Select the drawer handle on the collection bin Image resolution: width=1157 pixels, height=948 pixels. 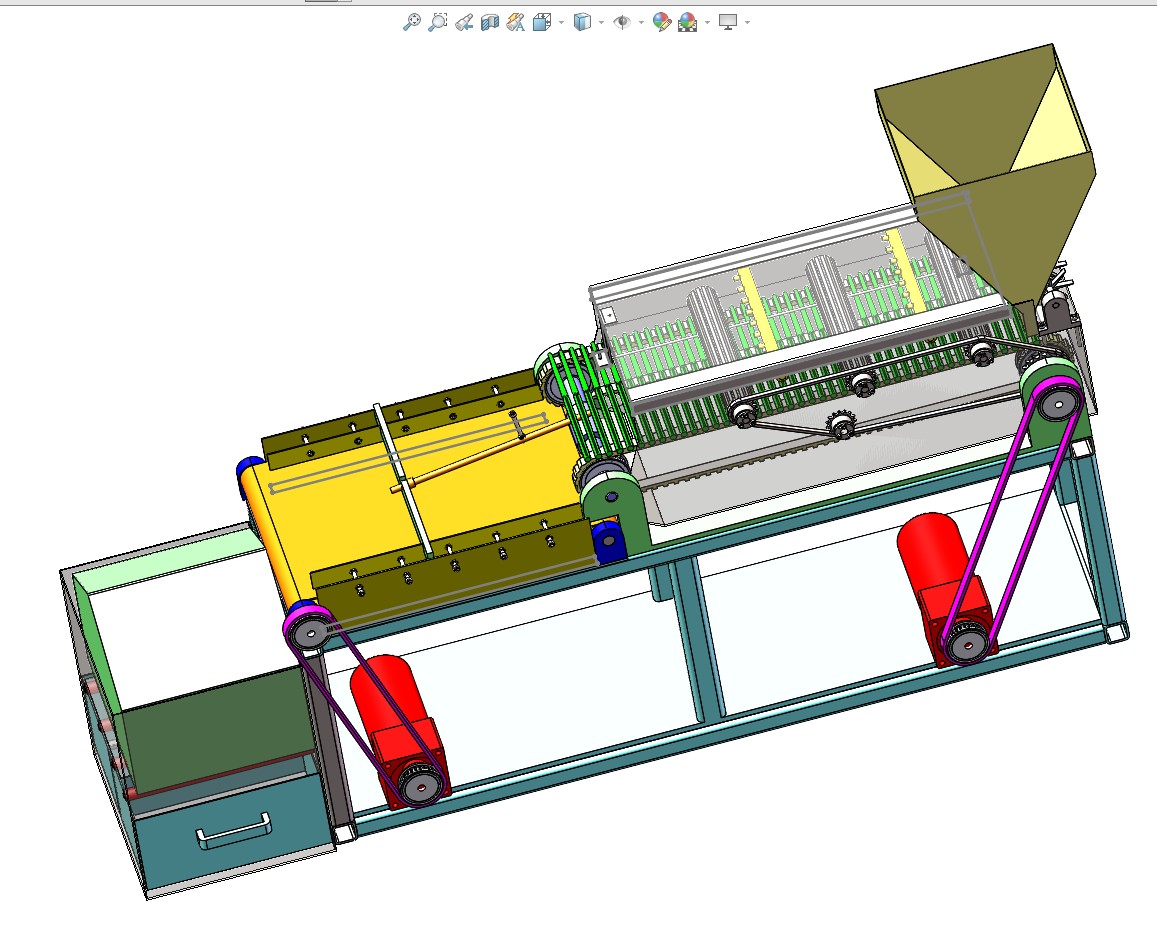[x=233, y=830]
